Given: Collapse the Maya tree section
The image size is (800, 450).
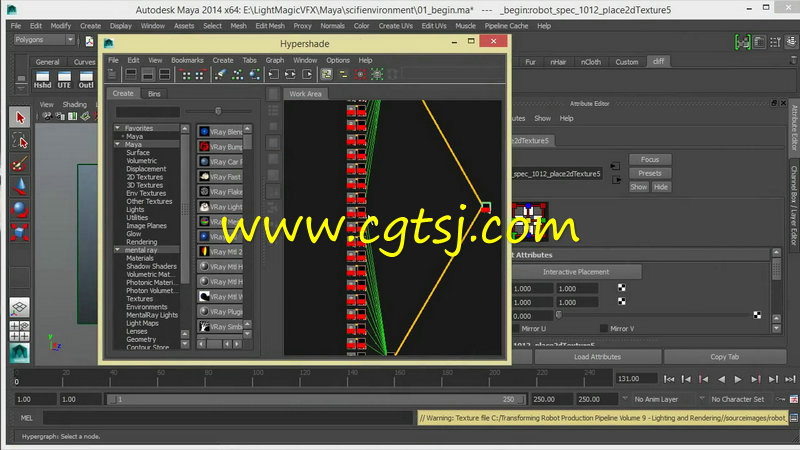Looking at the screenshot, I should [117, 144].
